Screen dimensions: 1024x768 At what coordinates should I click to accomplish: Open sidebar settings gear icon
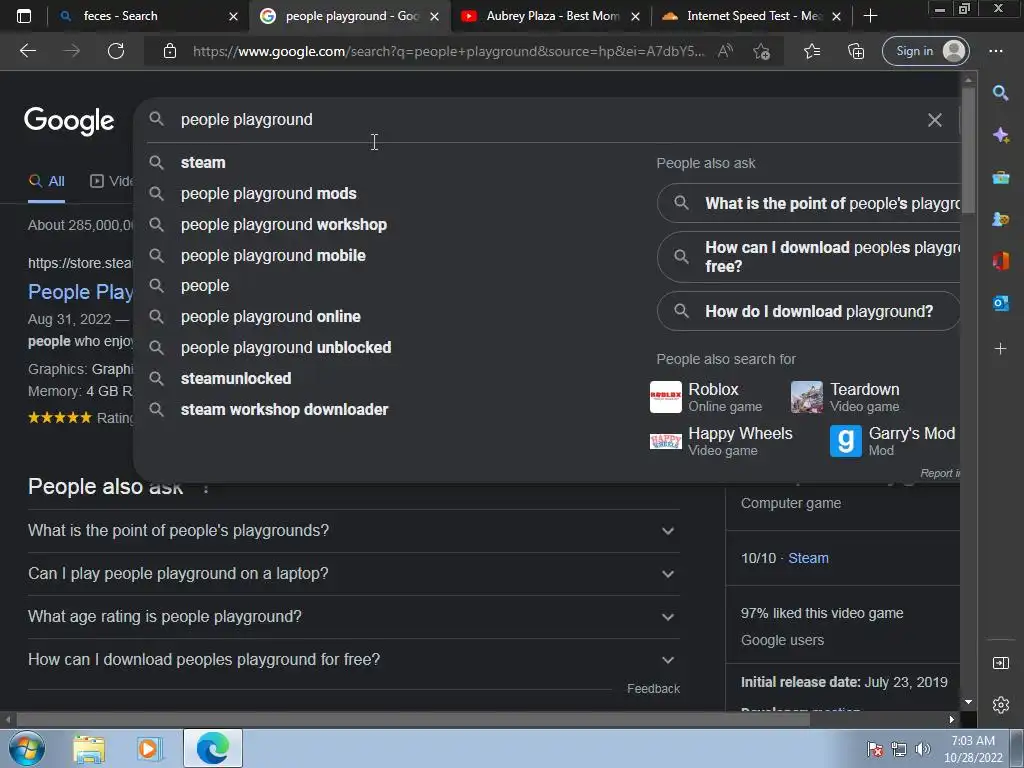(x=1000, y=705)
